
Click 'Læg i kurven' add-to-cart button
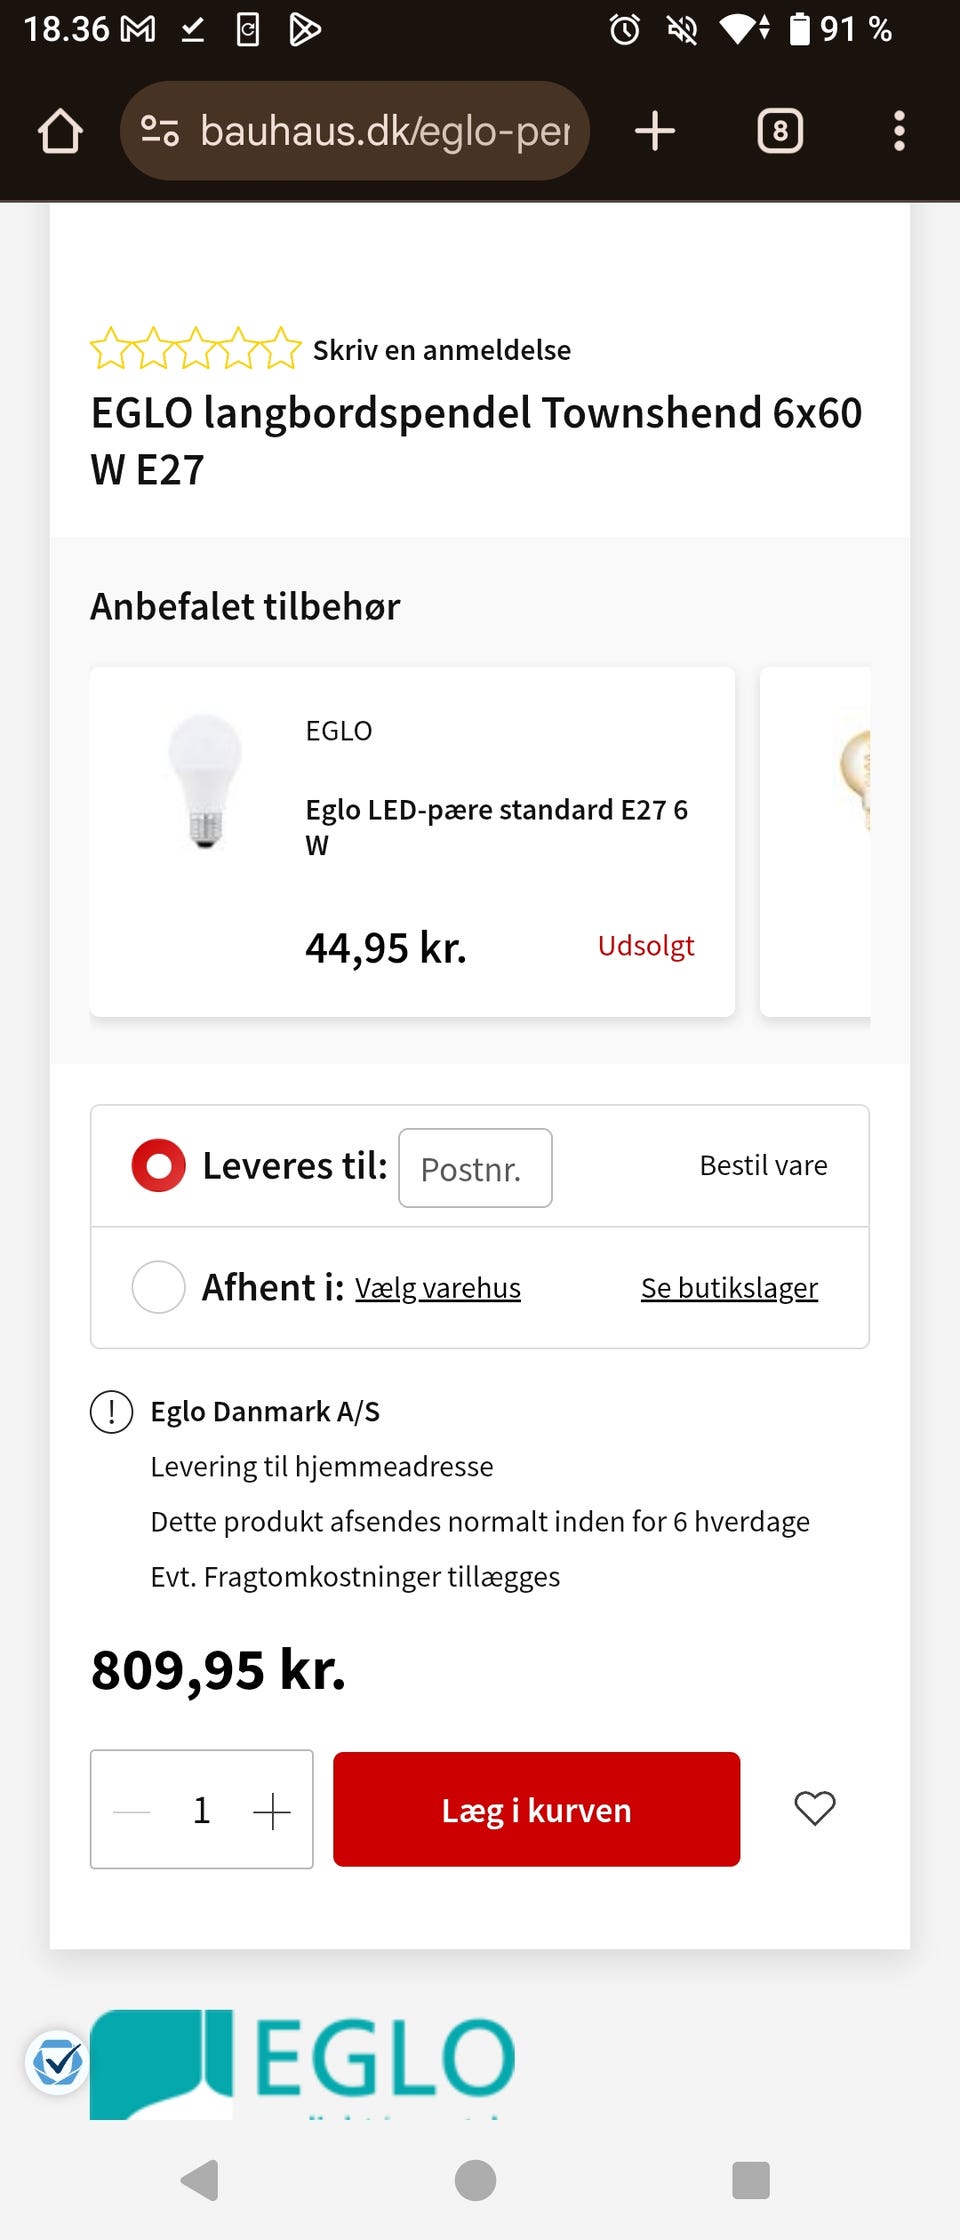536,1809
